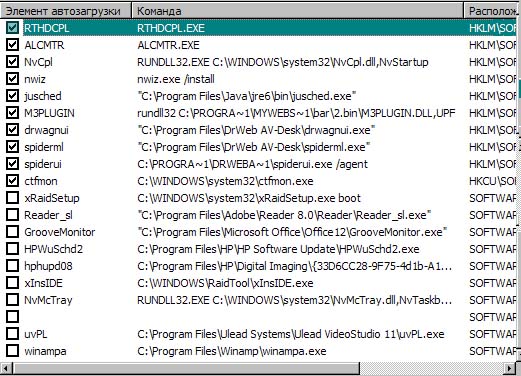This screenshot has width=521, height=376.
Task: Select the Ulead VideoStudio uvPL.exe path
Action: (x=290, y=334)
